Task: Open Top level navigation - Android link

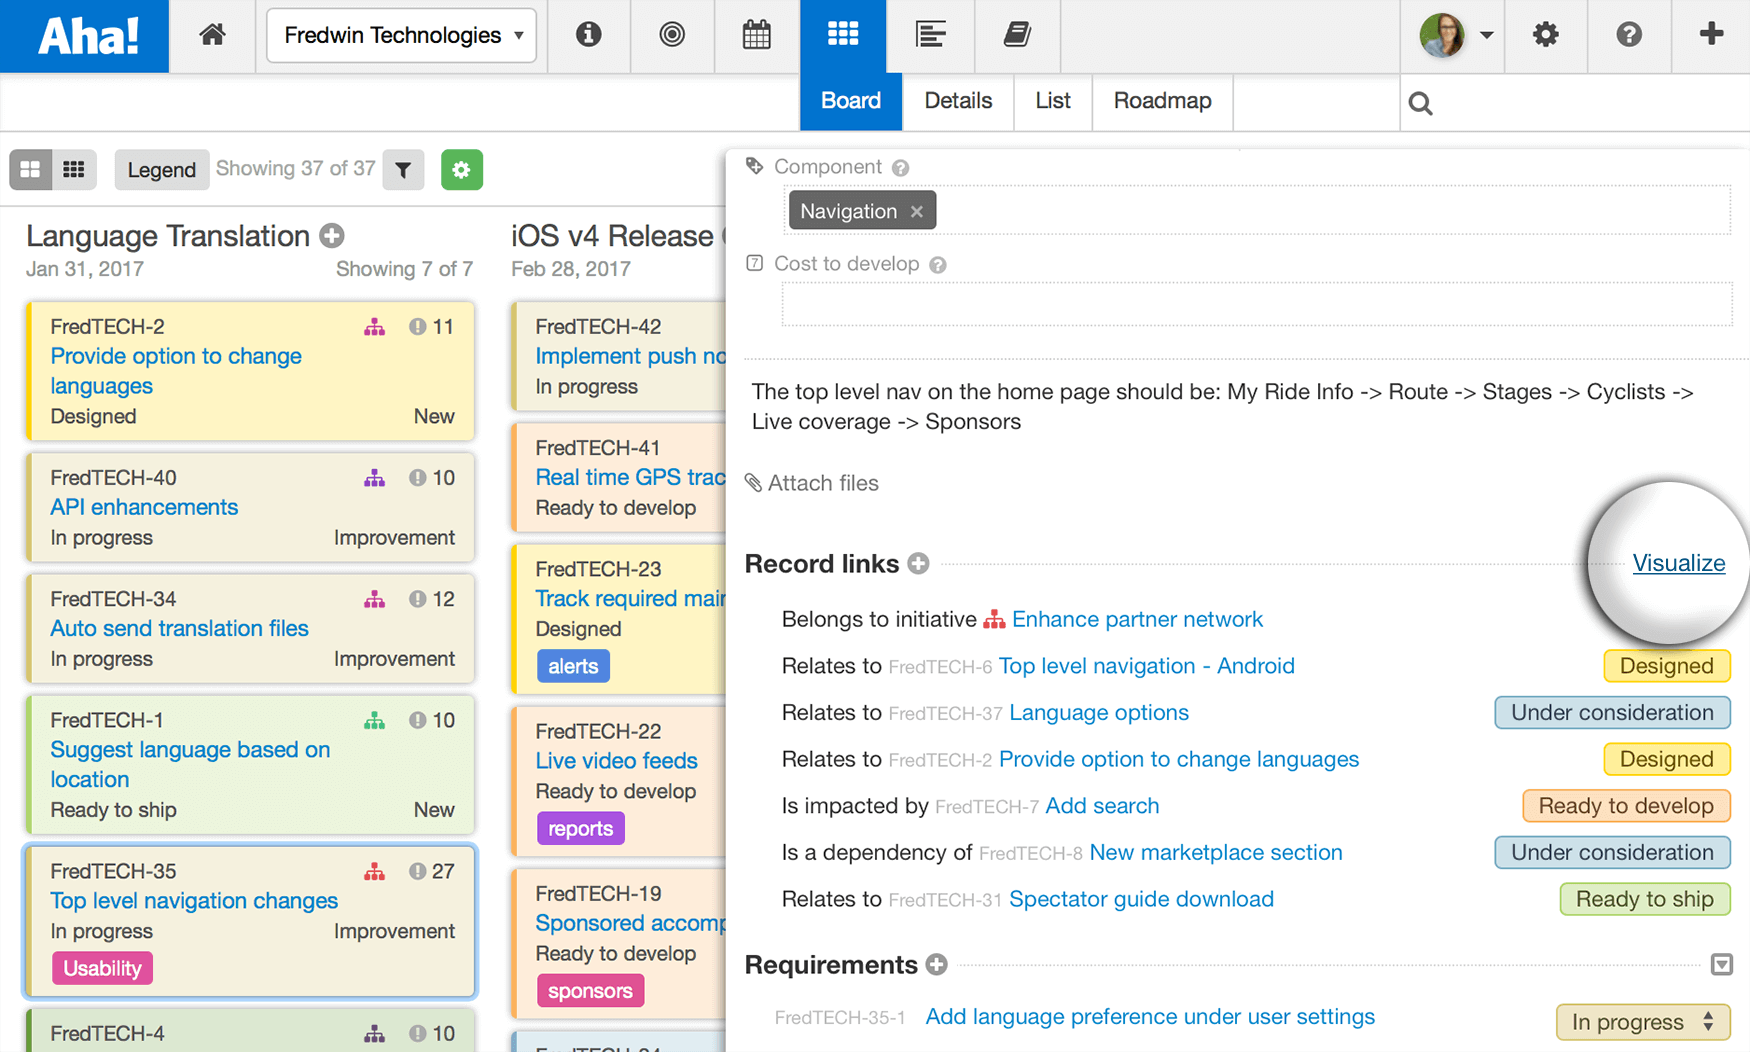Action: click(x=1147, y=666)
